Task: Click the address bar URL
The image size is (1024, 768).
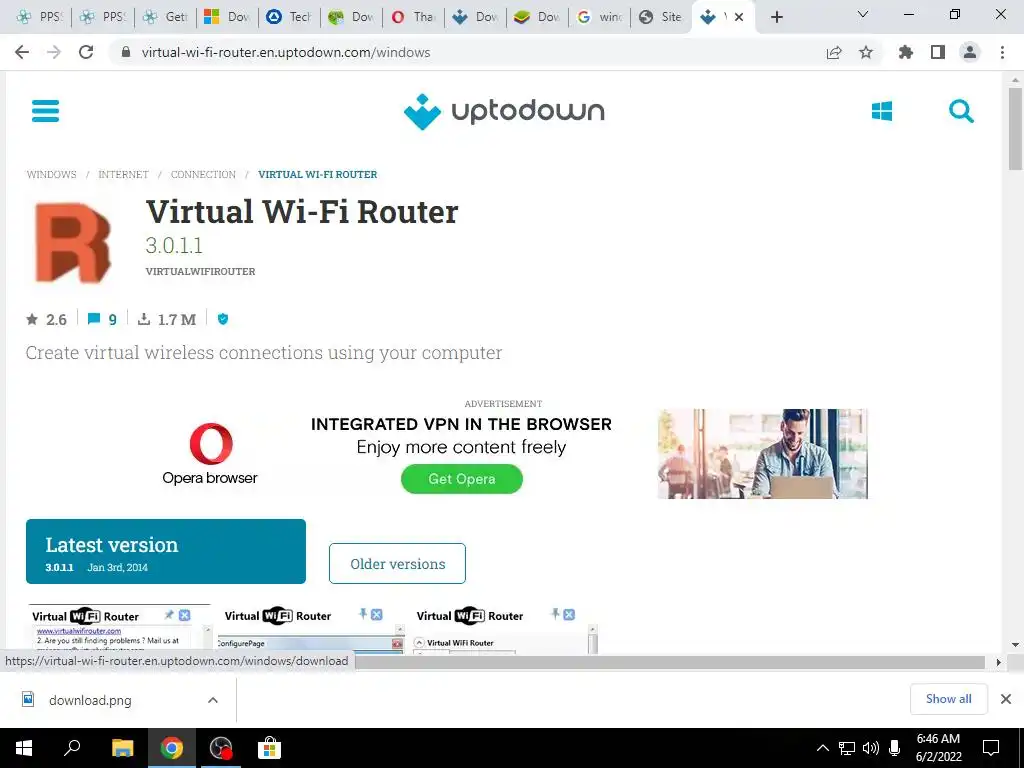Action: [286, 52]
